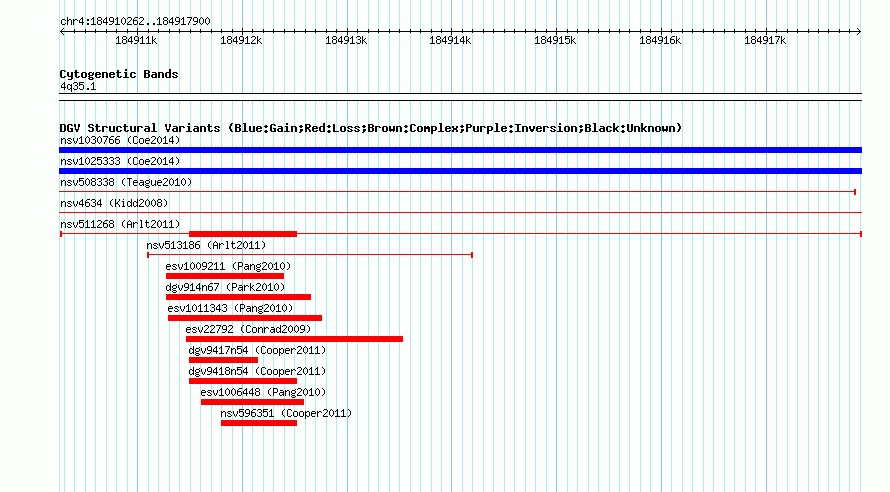Image resolution: width=890 pixels, height=492 pixels.
Task: Click the 184916k ruler tick label
Action: 660,40
